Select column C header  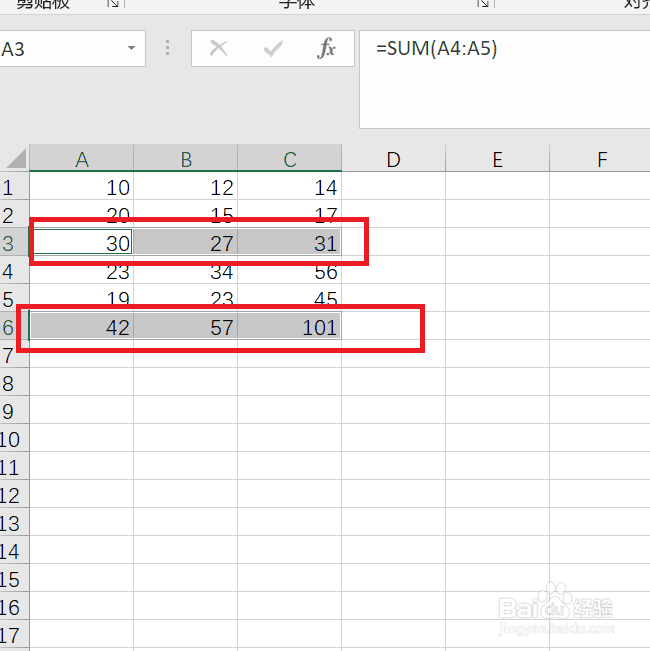pos(290,158)
